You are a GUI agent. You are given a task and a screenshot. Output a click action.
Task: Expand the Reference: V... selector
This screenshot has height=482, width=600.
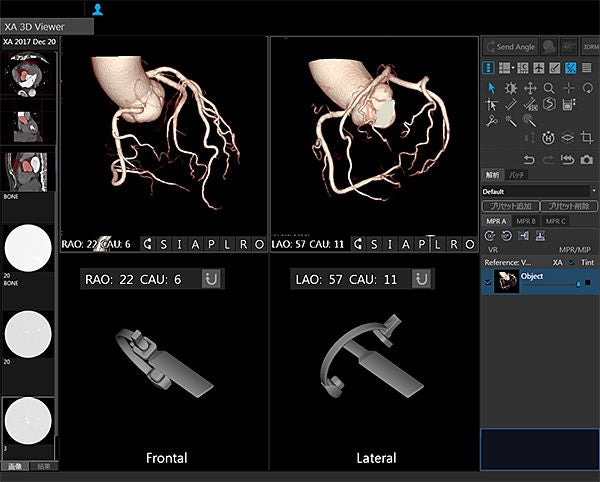tap(507, 262)
